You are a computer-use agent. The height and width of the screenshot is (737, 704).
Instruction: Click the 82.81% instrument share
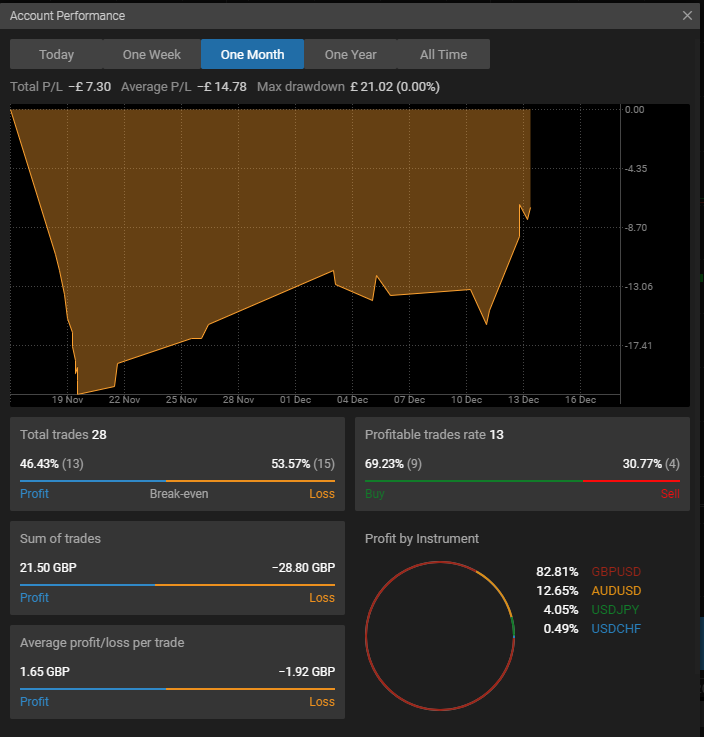[x=557, y=572]
